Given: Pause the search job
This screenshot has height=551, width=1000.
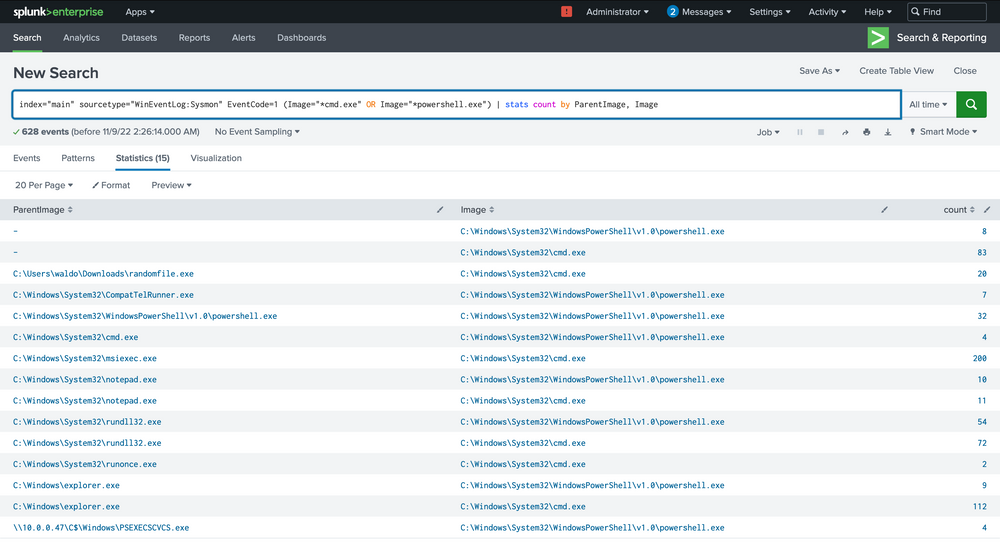Looking at the screenshot, I should pos(799,132).
